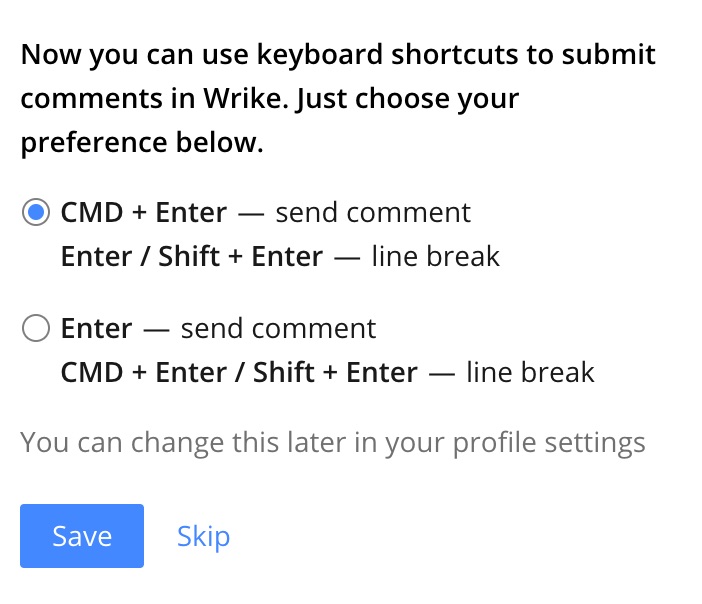This screenshot has width=702, height=604.
Task: Click "send comment" text in the second option
Action: point(278,328)
